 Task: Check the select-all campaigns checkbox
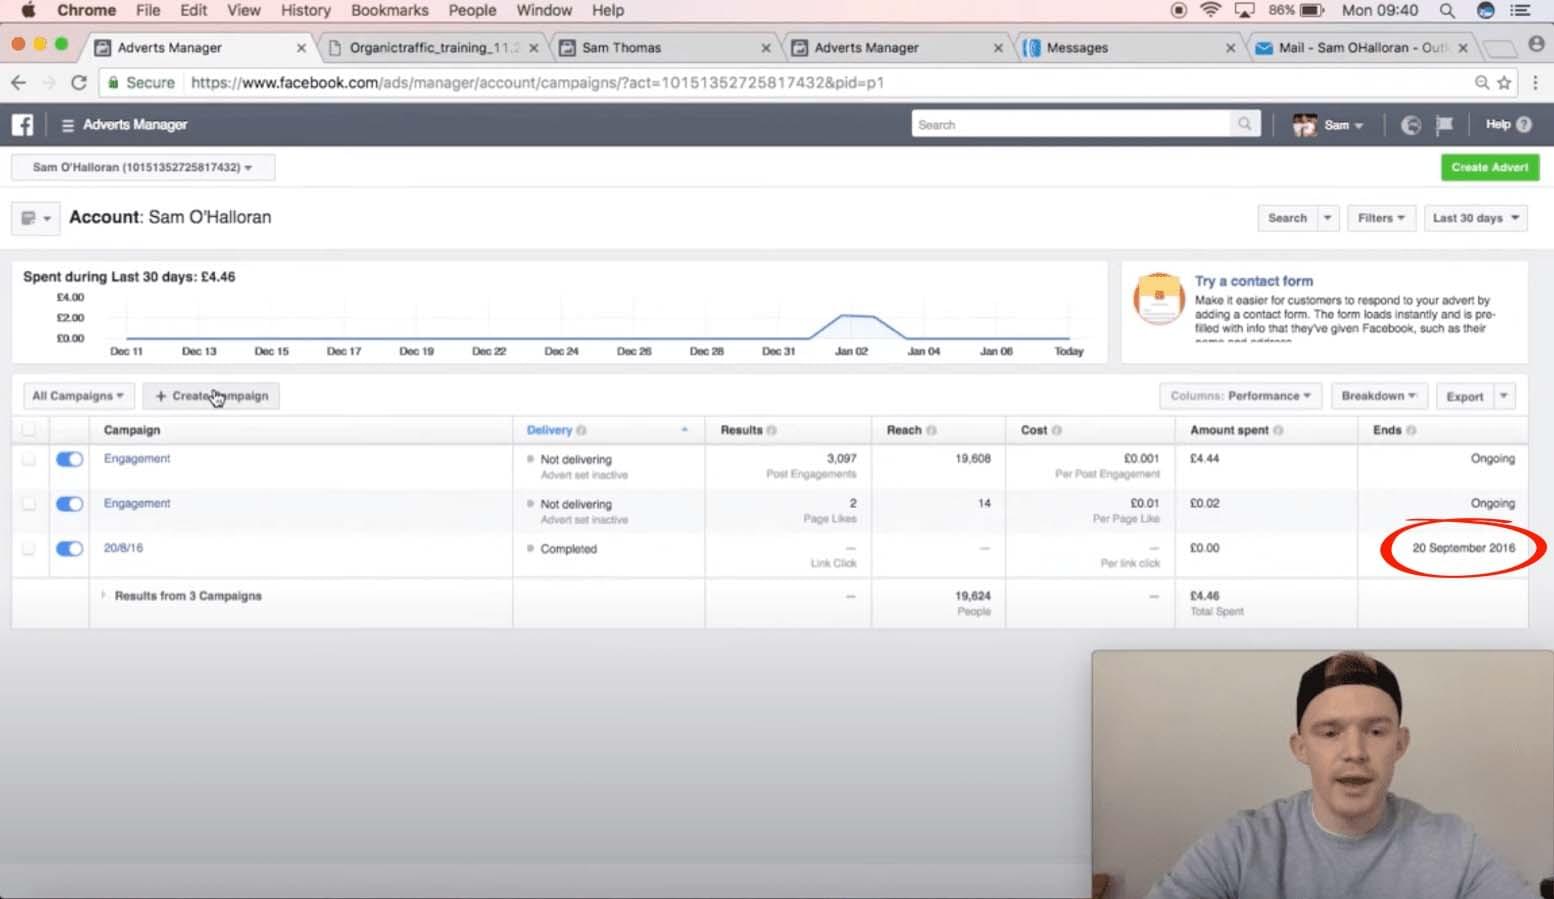28,430
